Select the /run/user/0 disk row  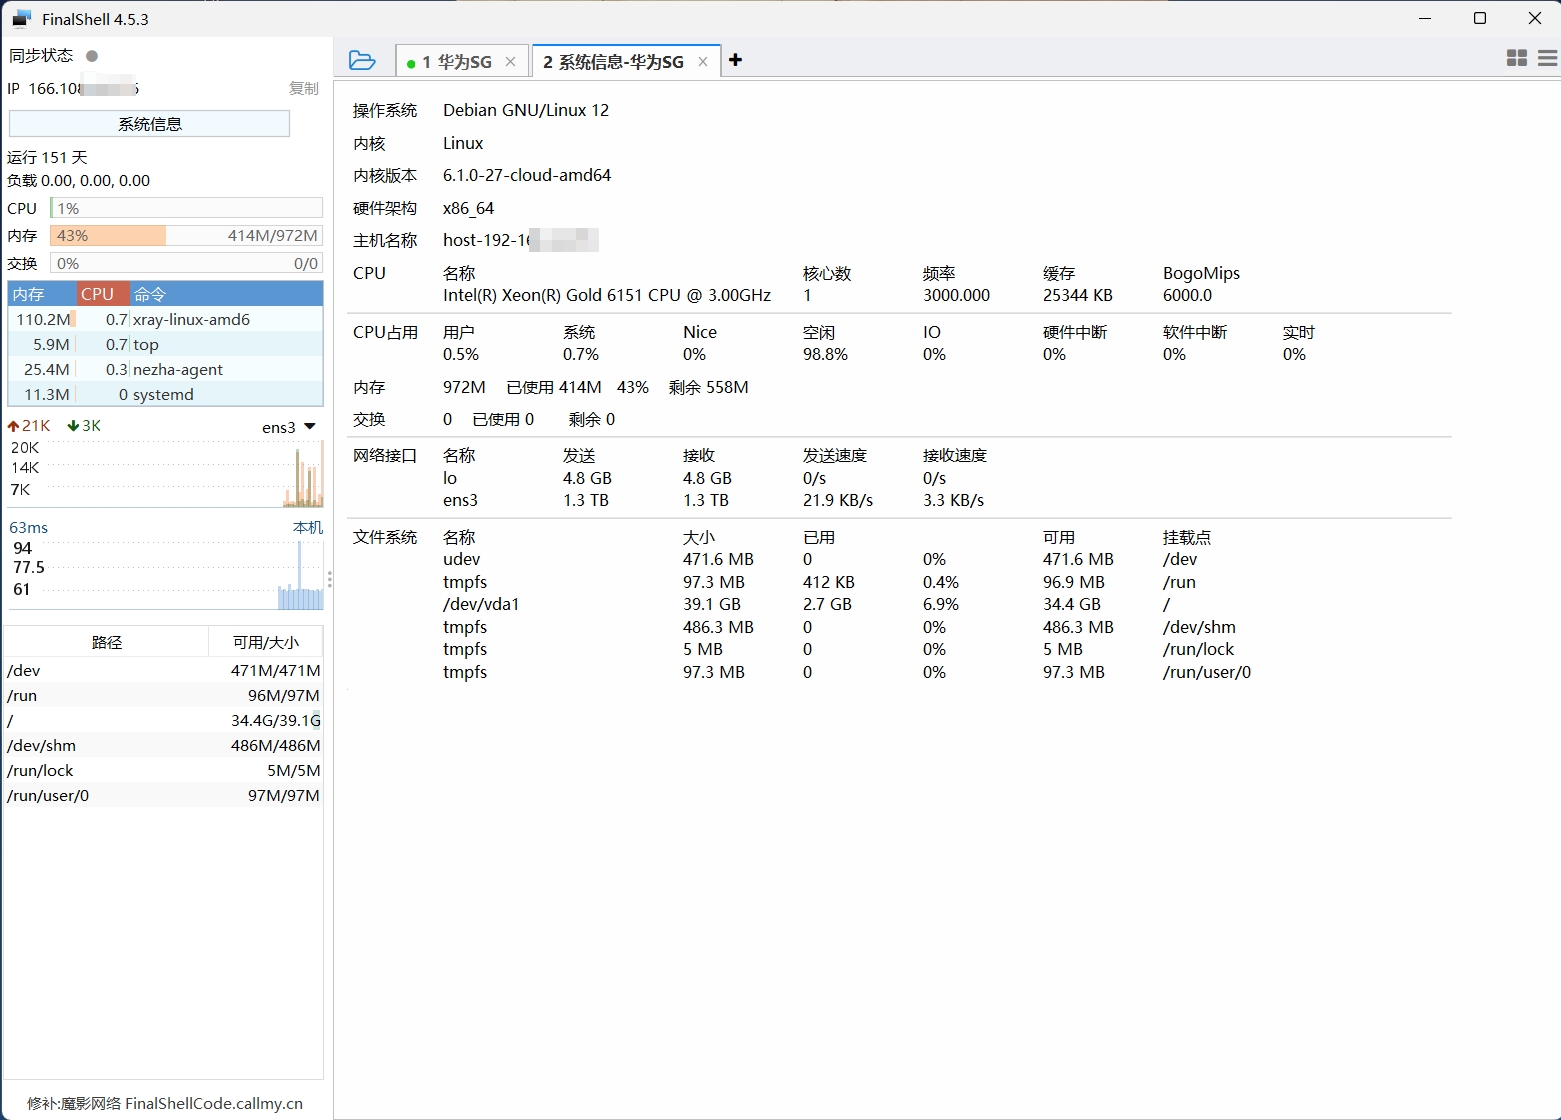(164, 795)
